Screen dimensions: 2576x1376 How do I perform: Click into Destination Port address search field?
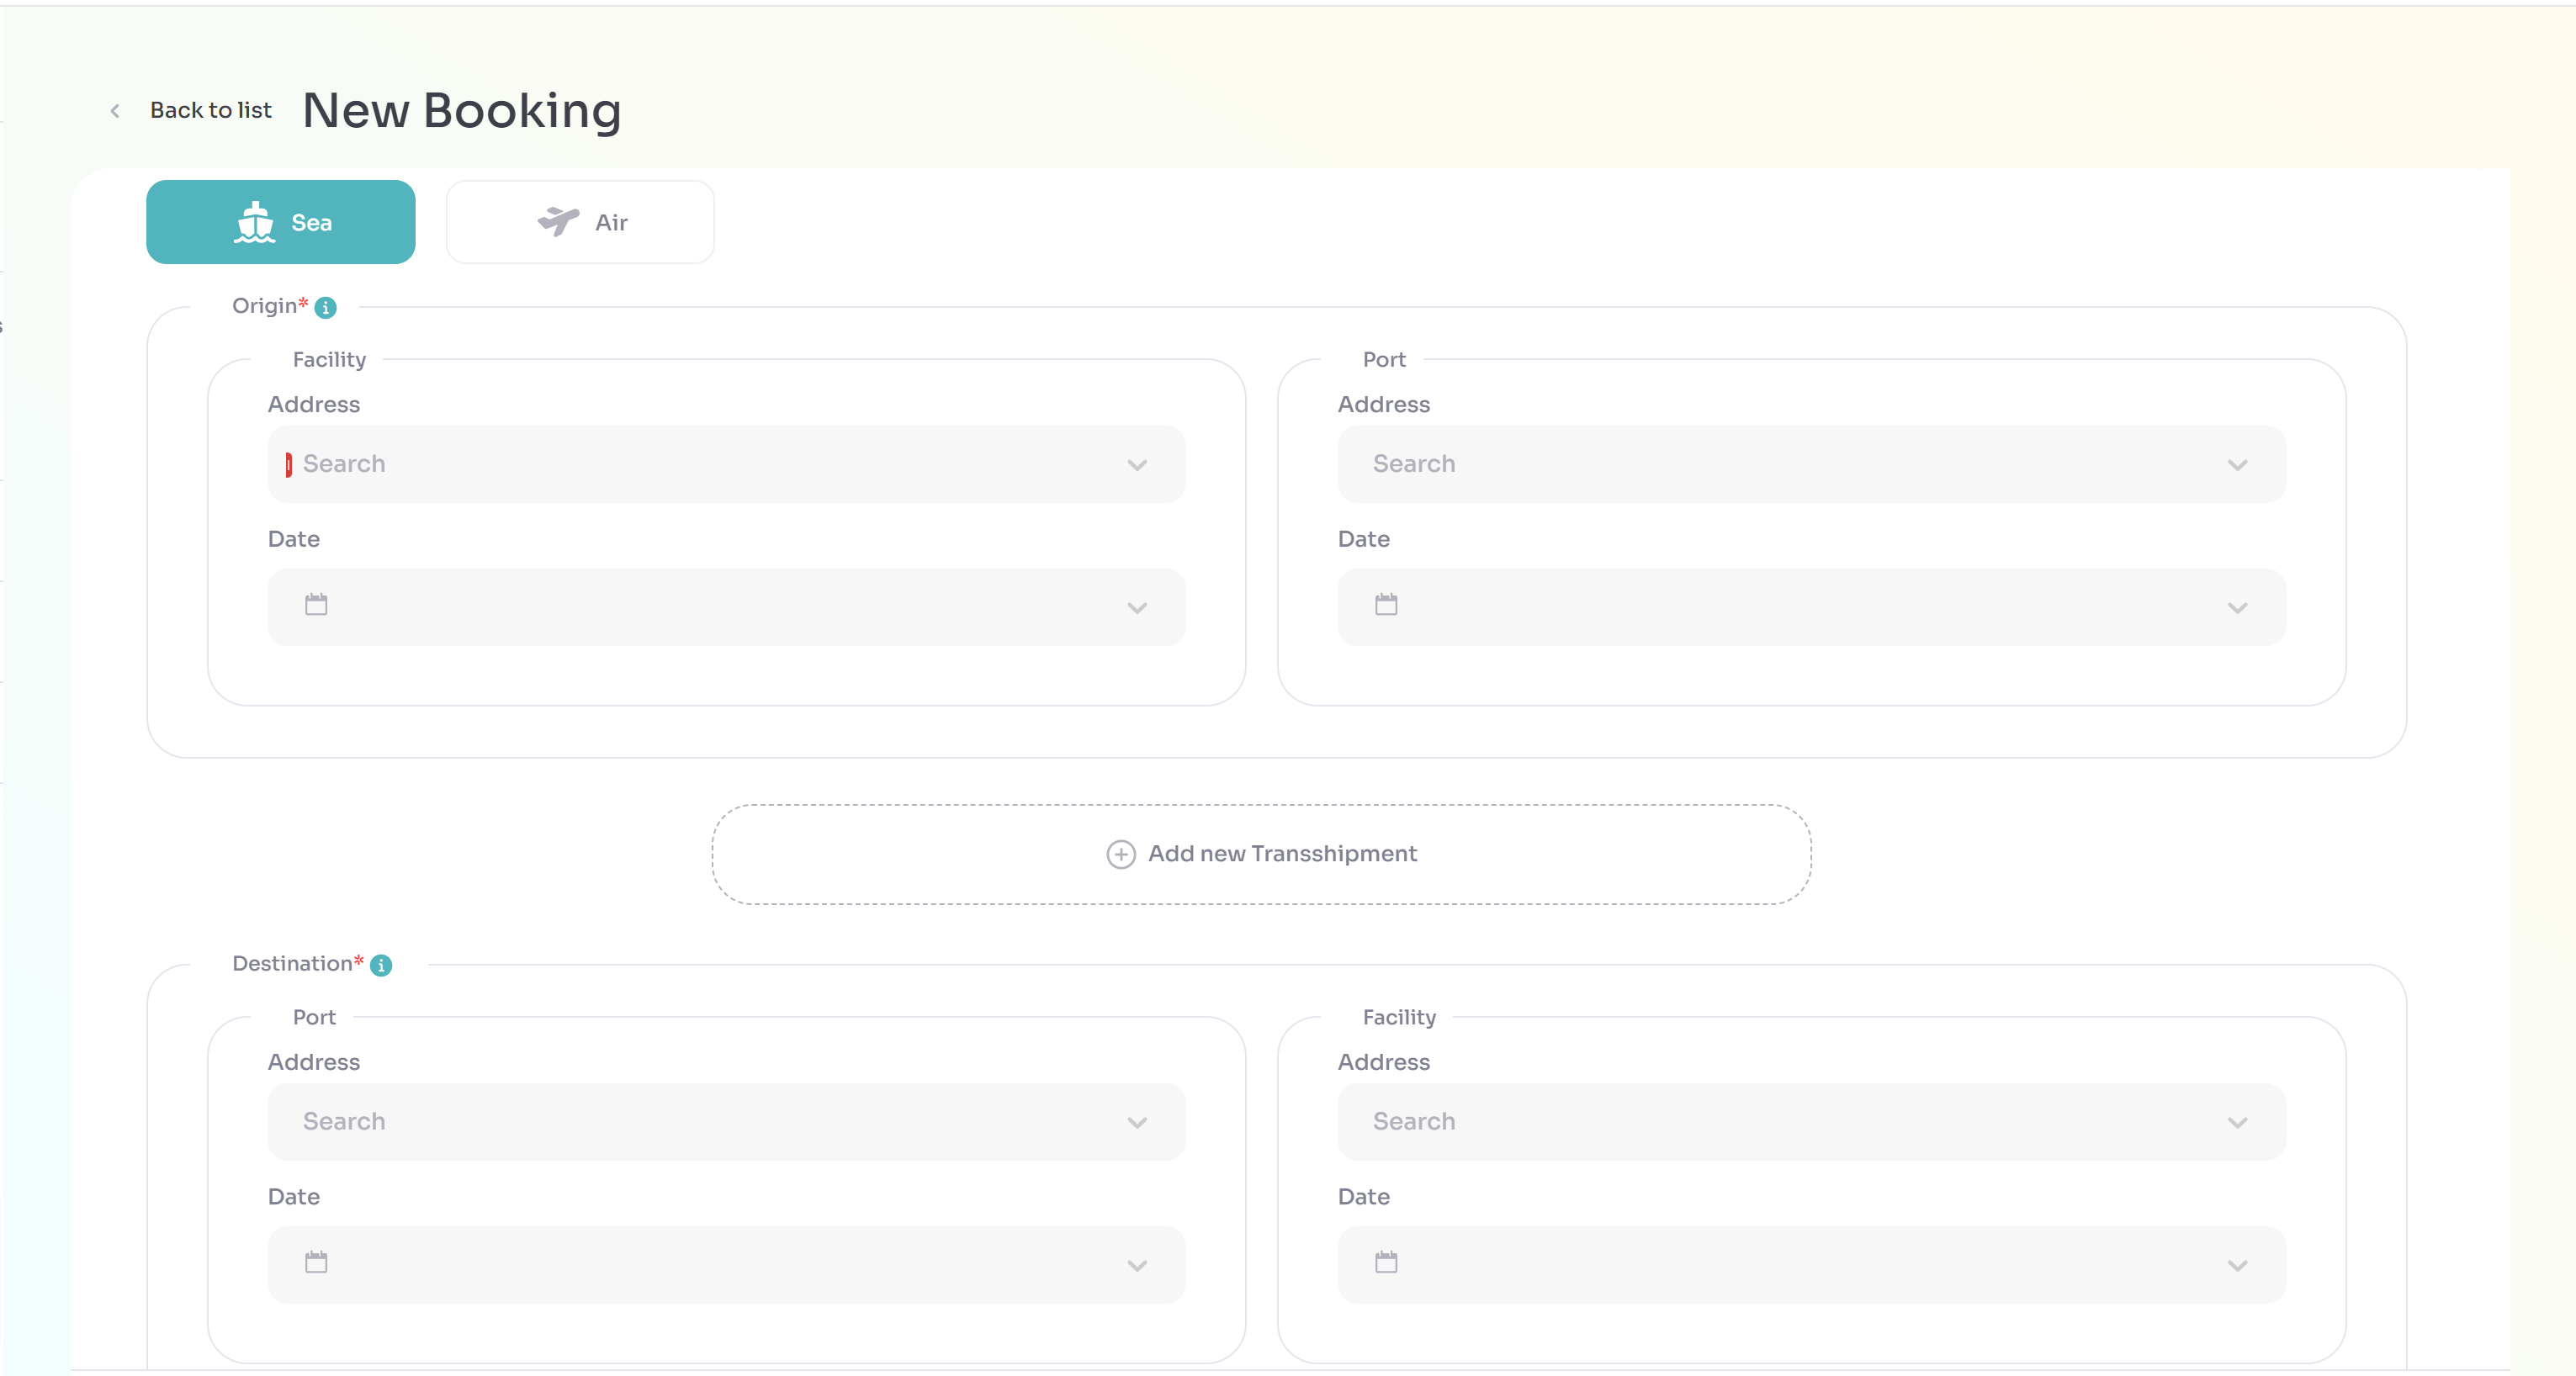690,1122
